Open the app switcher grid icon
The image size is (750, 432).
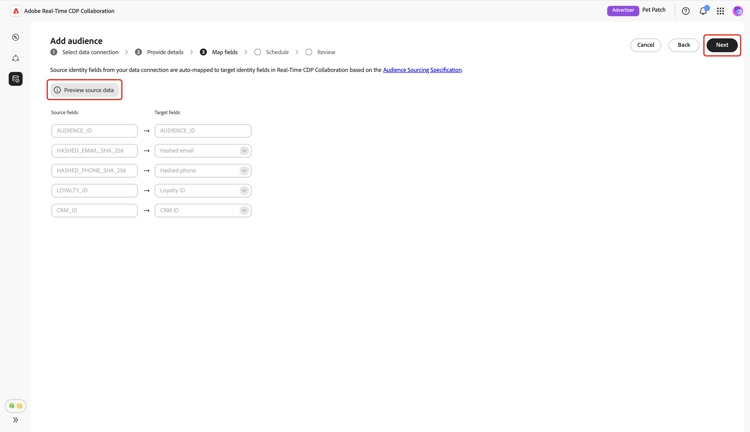coord(720,11)
